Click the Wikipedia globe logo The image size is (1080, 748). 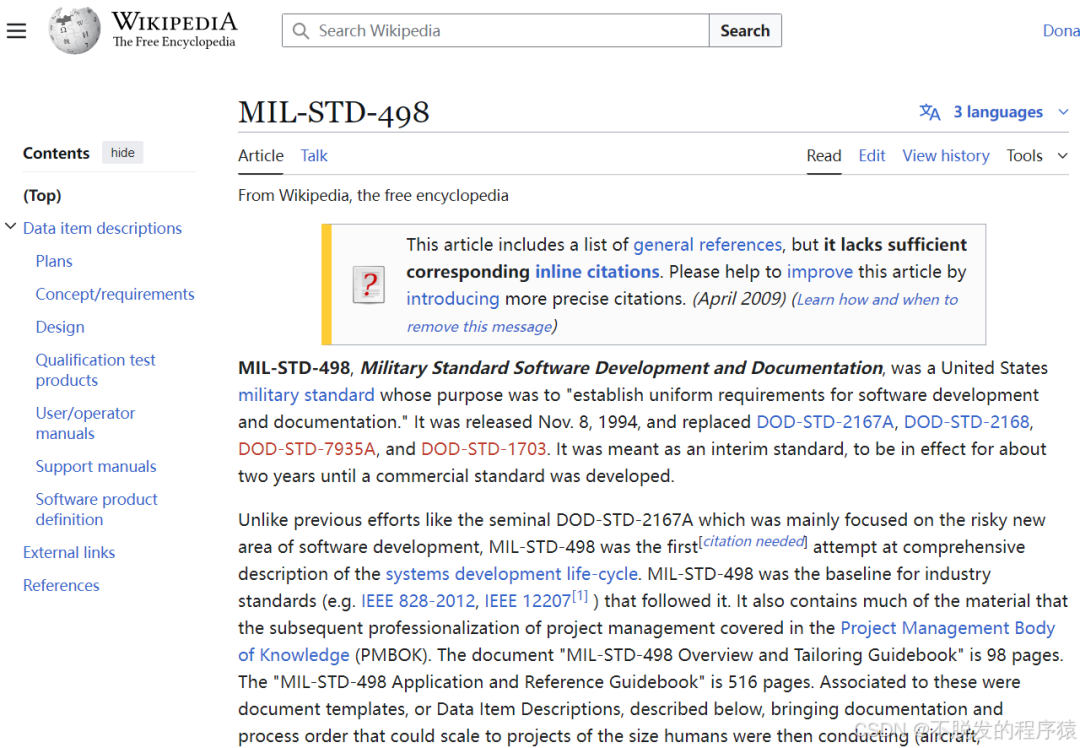[x=74, y=30]
